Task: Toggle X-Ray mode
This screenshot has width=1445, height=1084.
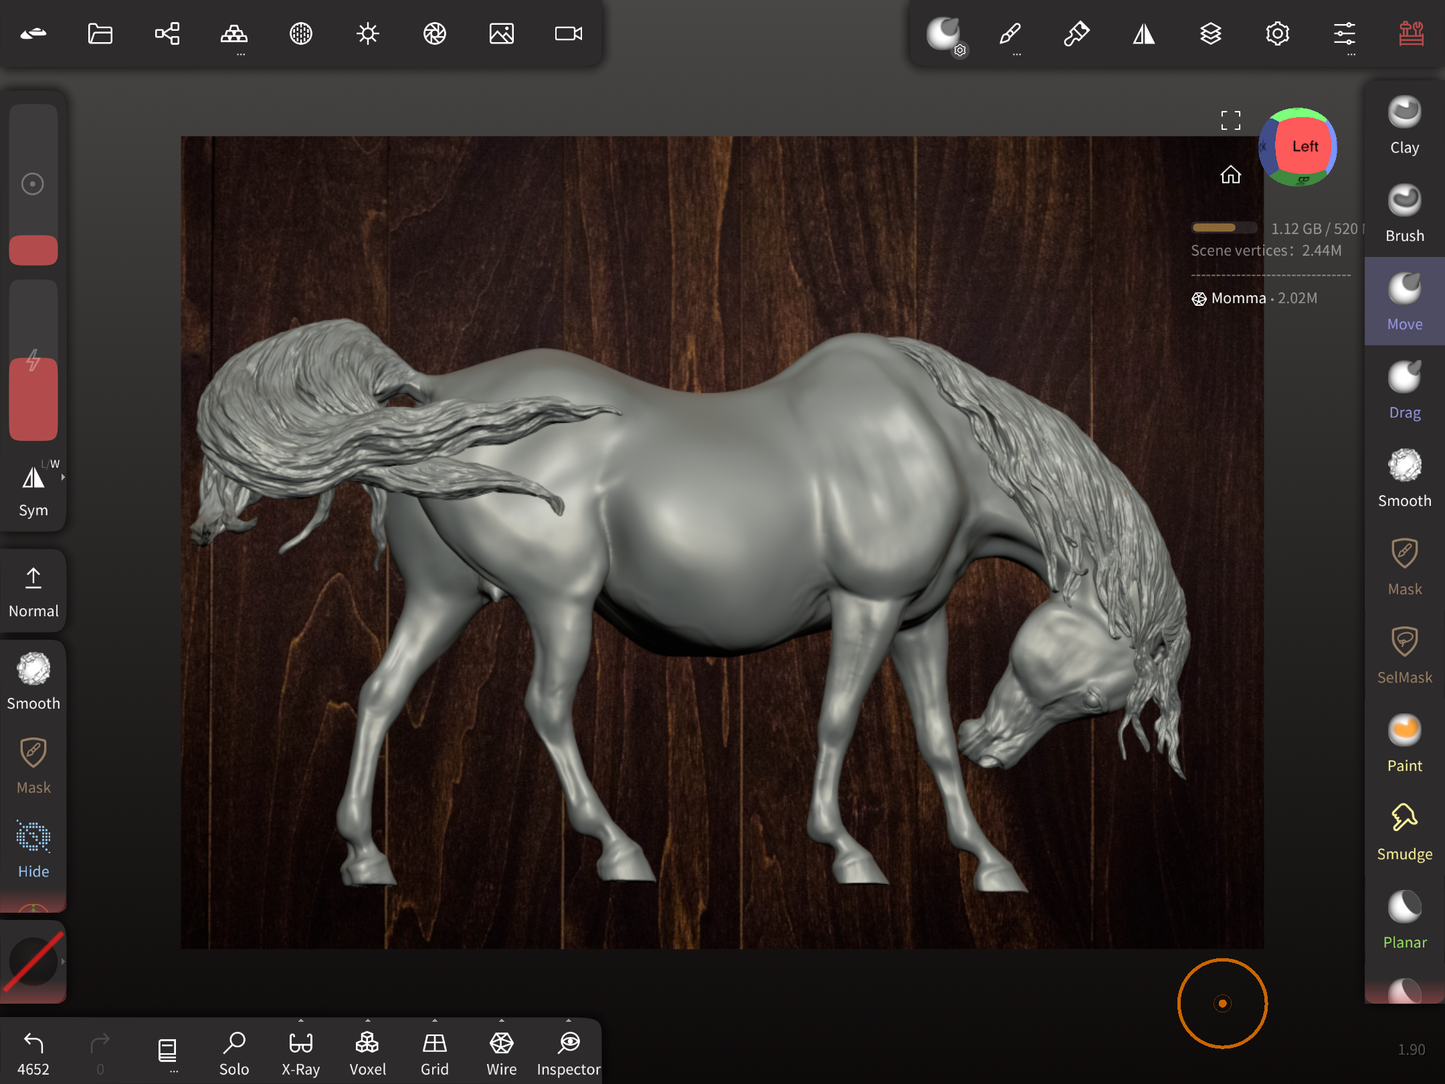Action: pos(300,1053)
